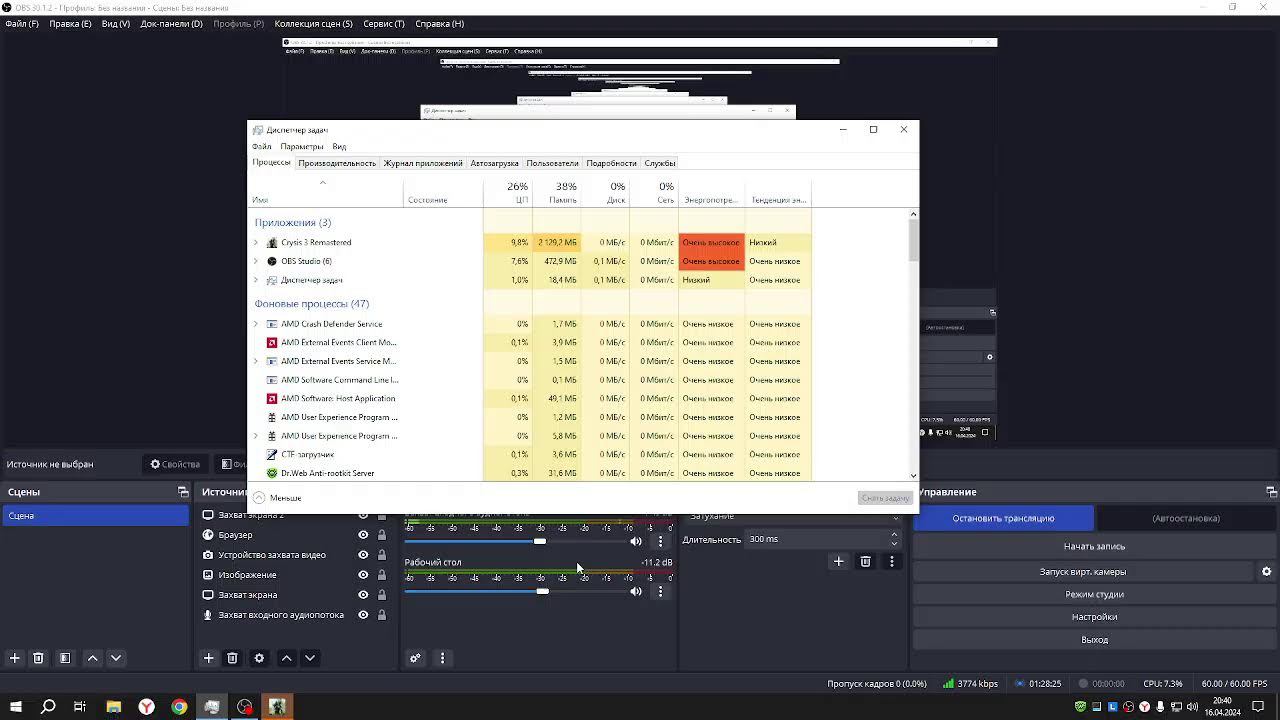This screenshot has height=720, width=1280.
Task: Expand OBS Studio (6) process group
Action: 256,261
